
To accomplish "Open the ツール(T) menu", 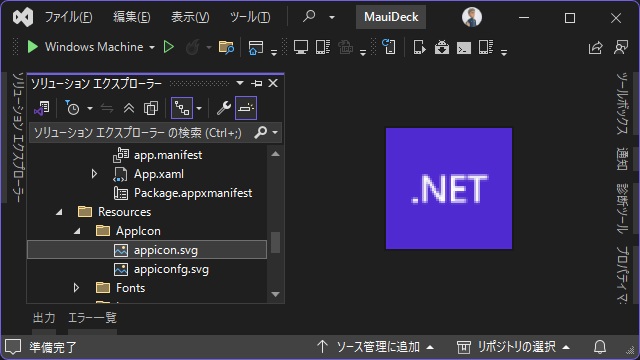I will (250, 17).
